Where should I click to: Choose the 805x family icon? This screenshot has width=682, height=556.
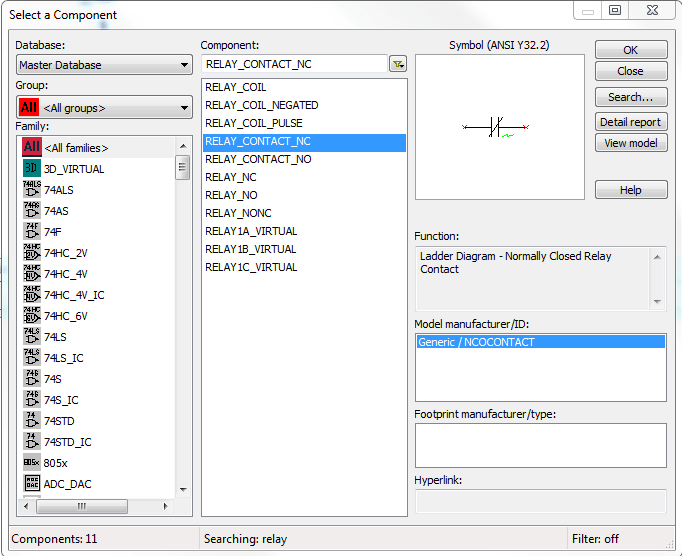coord(32,462)
